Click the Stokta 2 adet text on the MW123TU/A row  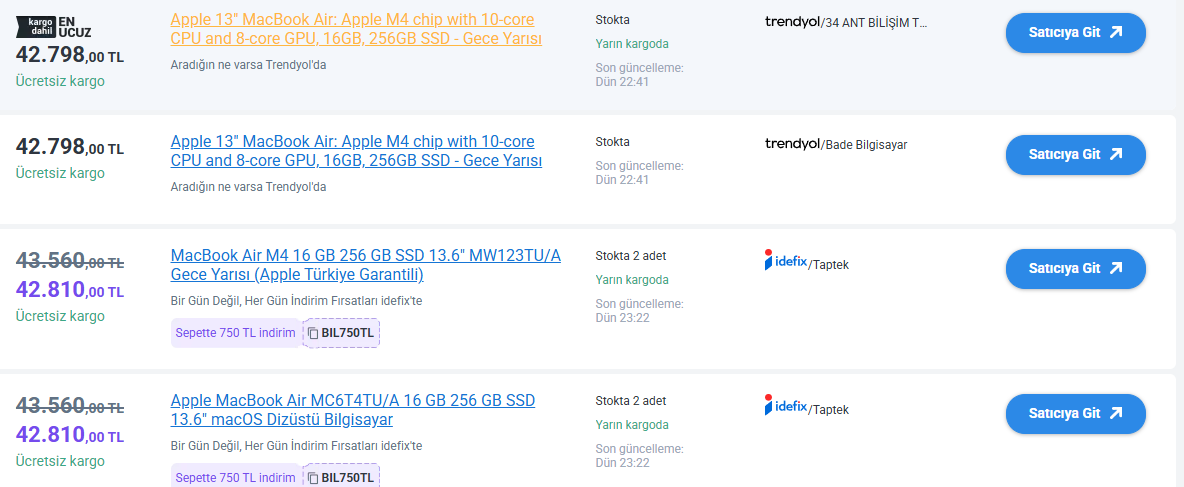631,256
